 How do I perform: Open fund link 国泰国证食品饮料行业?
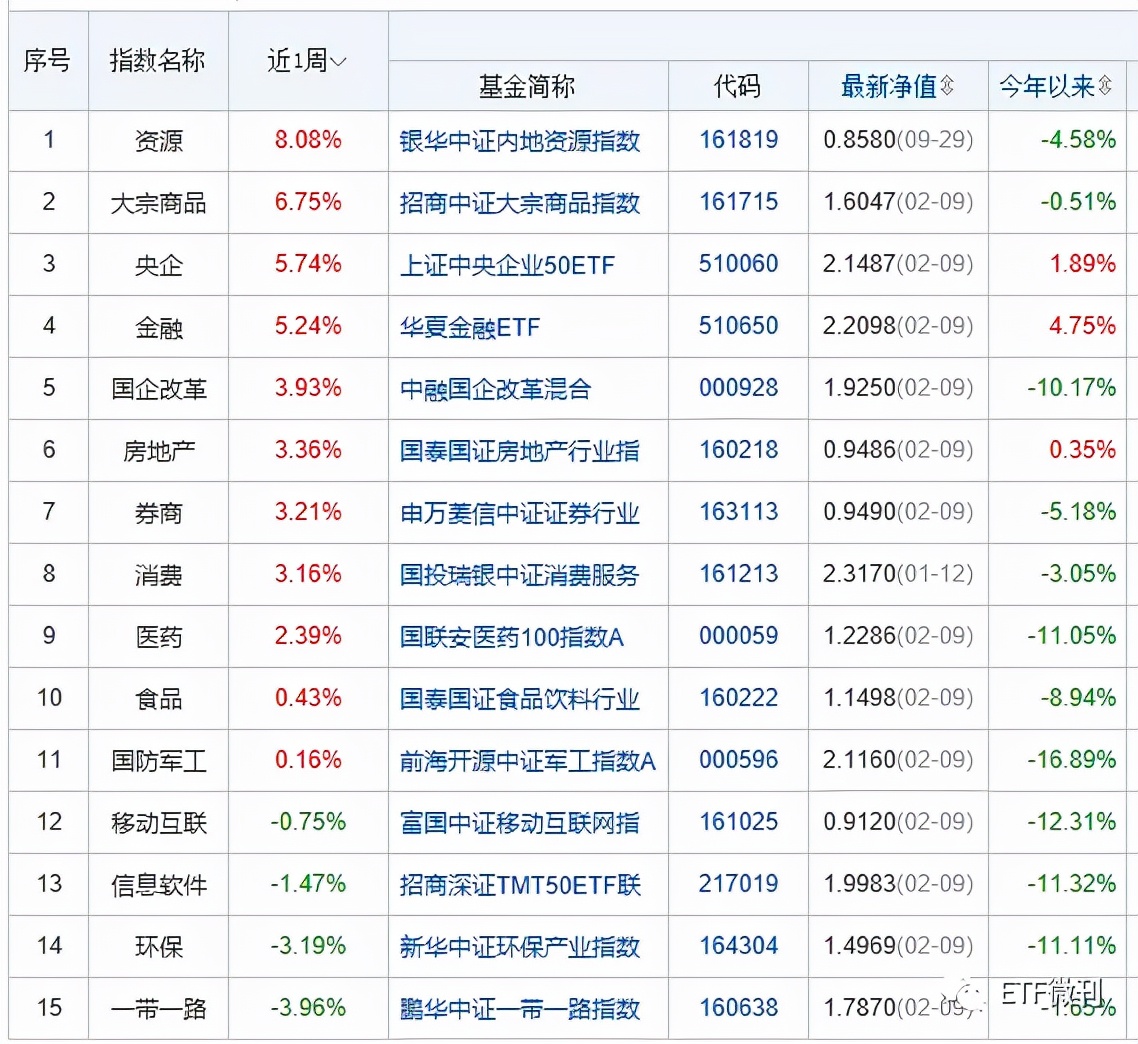pyautogui.click(x=520, y=699)
